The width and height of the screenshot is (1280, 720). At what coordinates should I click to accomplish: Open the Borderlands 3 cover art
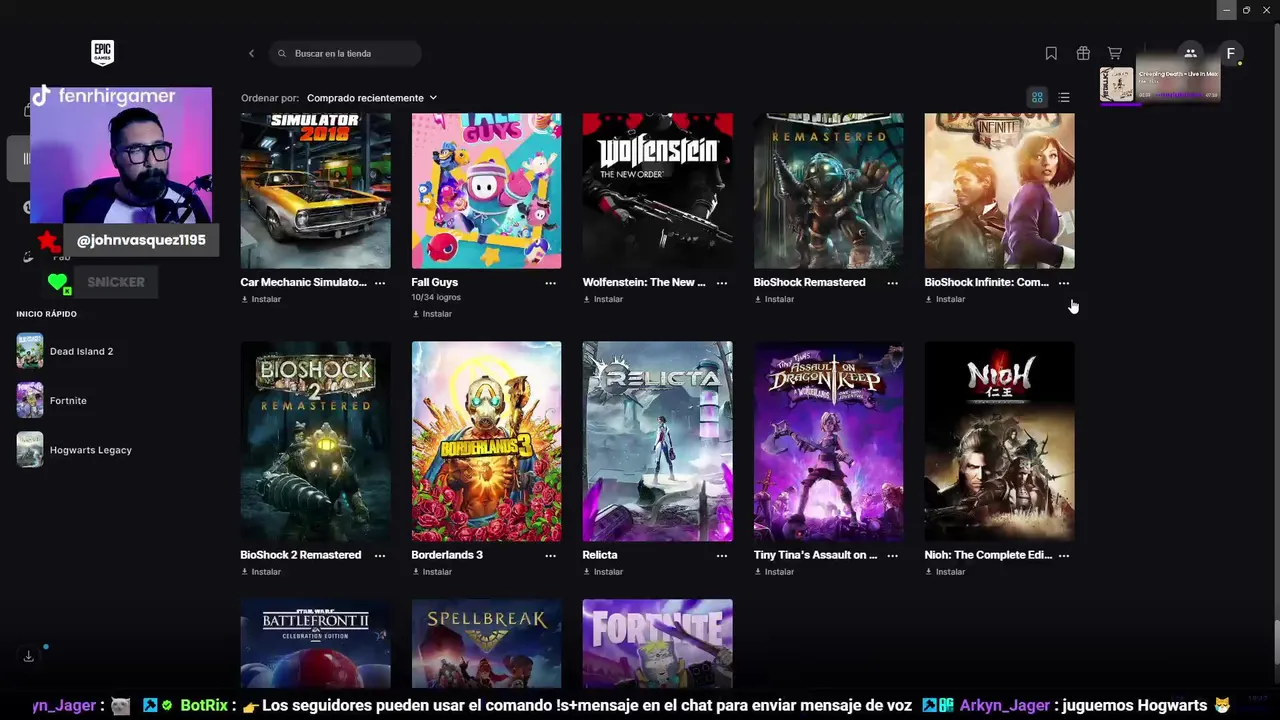coord(486,441)
